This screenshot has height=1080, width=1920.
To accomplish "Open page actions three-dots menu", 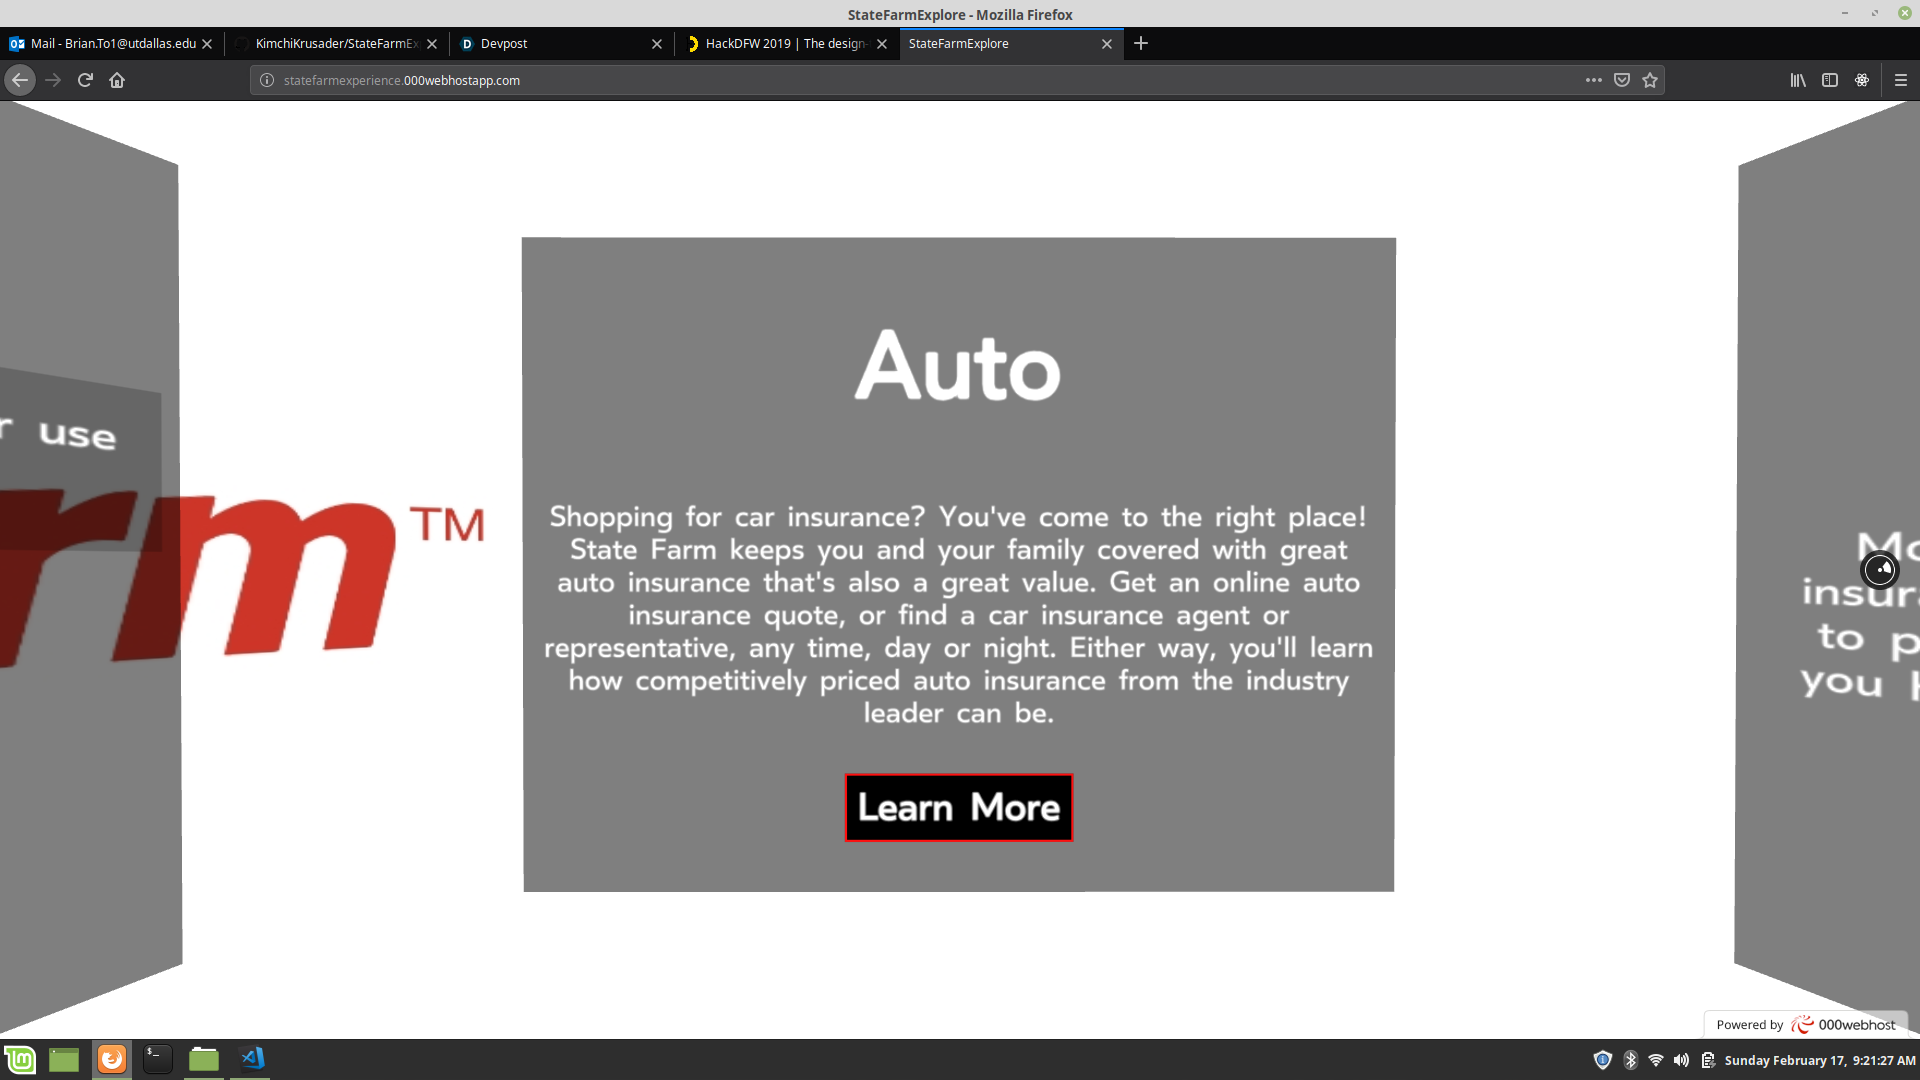I will [x=1594, y=80].
